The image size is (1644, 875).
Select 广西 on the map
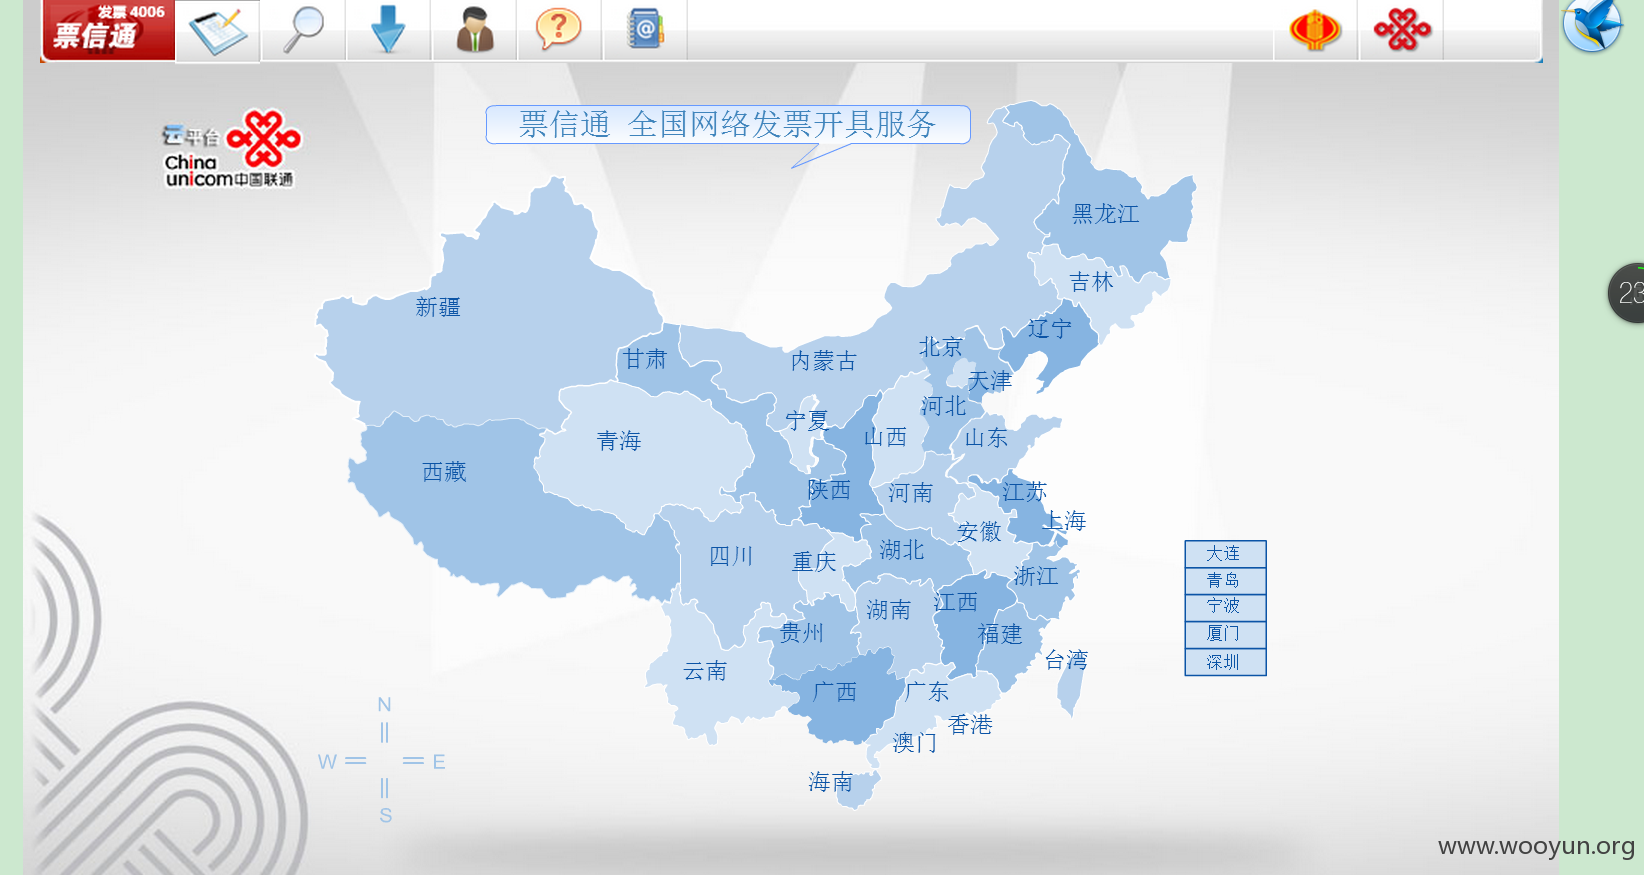(x=834, y=692)
